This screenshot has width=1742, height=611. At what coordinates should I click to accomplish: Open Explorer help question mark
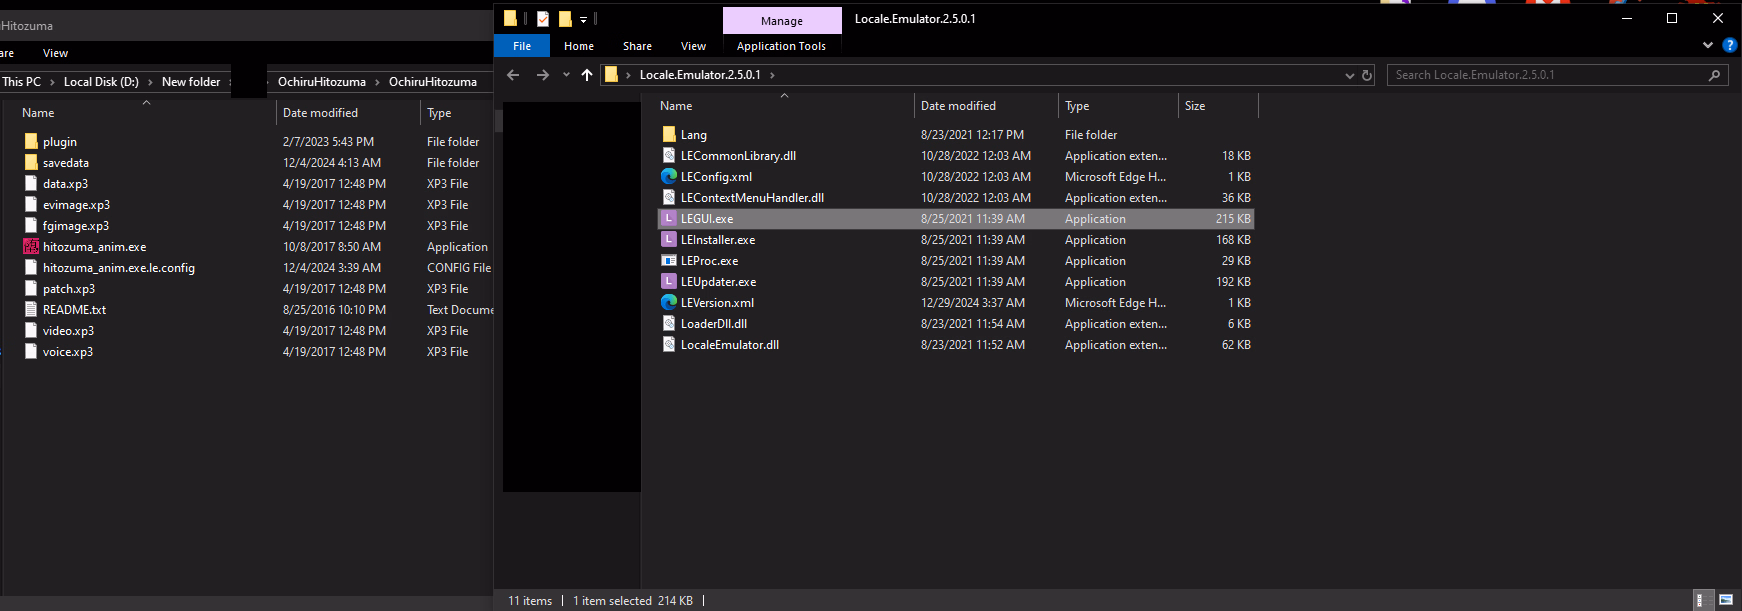click(x=1730, y=45)
